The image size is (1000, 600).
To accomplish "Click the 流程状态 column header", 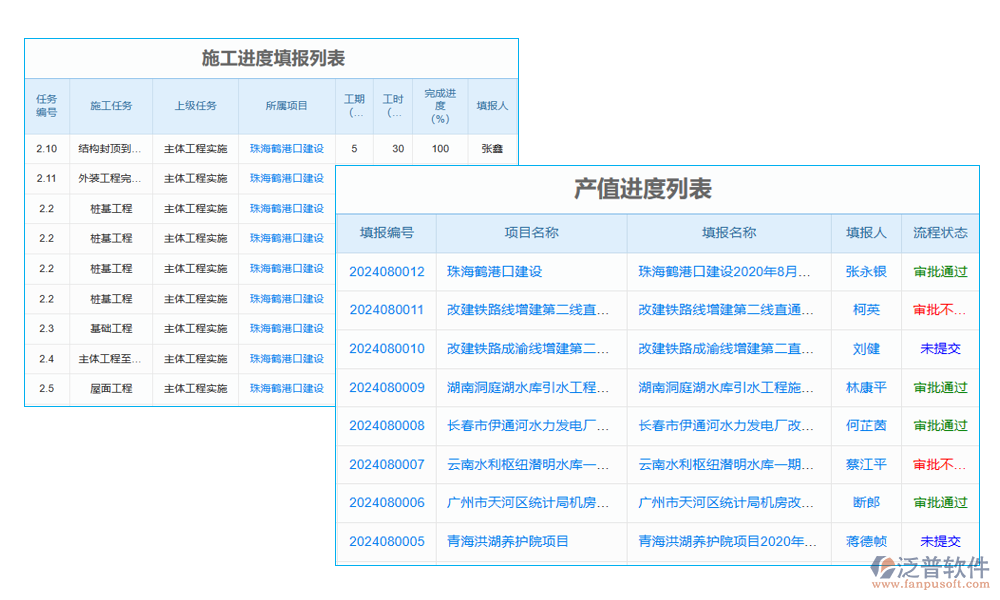I will click(940, 233).
